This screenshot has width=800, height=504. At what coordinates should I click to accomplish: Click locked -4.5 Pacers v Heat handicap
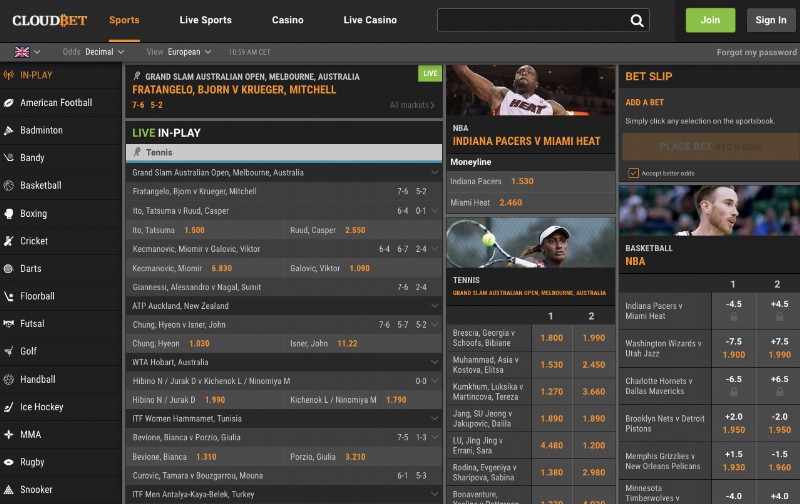point(733,310)
